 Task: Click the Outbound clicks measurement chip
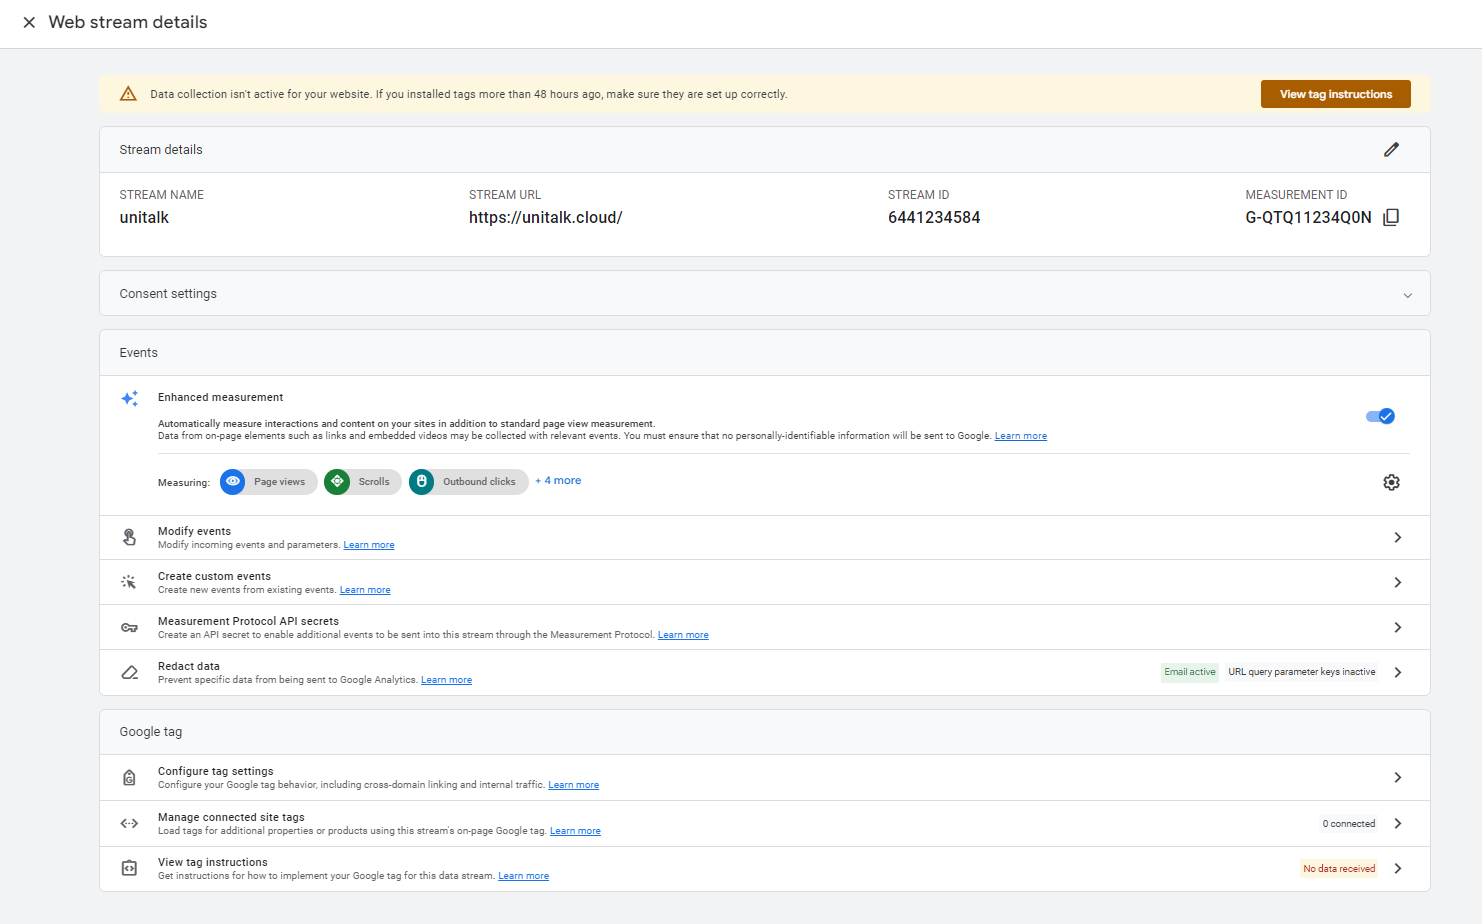[x=468, y=482]
